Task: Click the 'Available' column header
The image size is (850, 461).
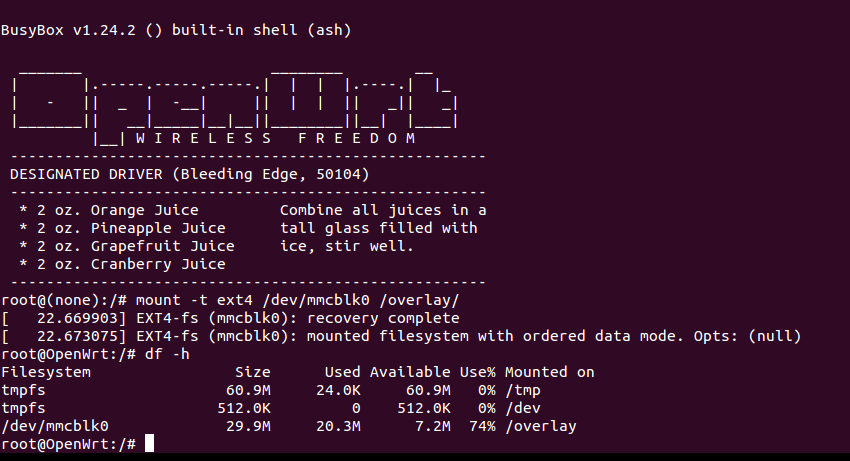Action: tap(410, 373)
